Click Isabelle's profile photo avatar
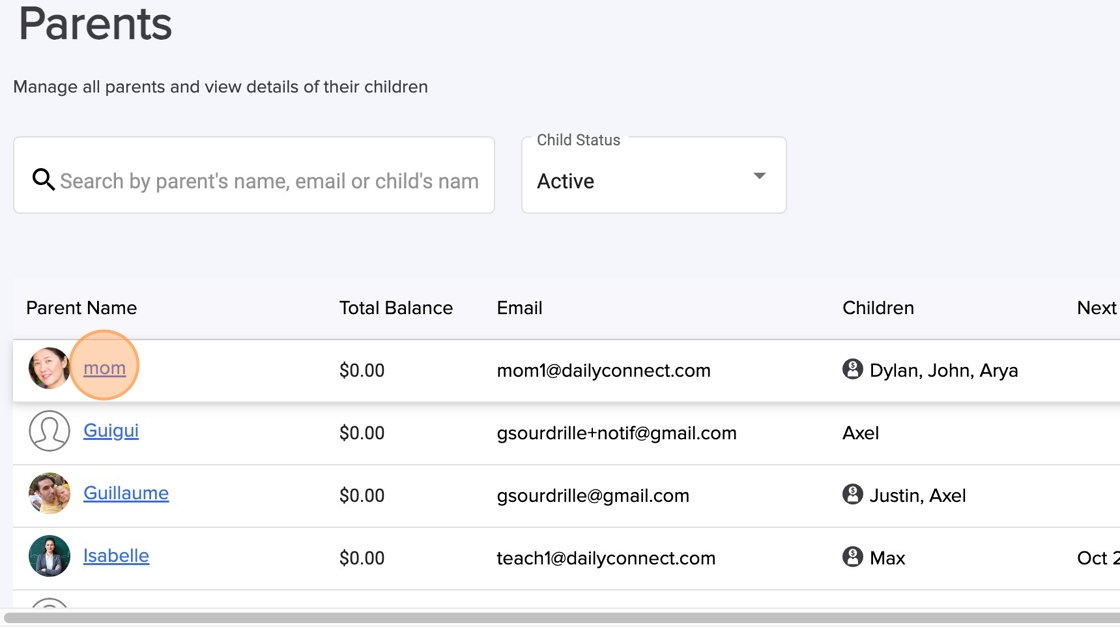 49,556
